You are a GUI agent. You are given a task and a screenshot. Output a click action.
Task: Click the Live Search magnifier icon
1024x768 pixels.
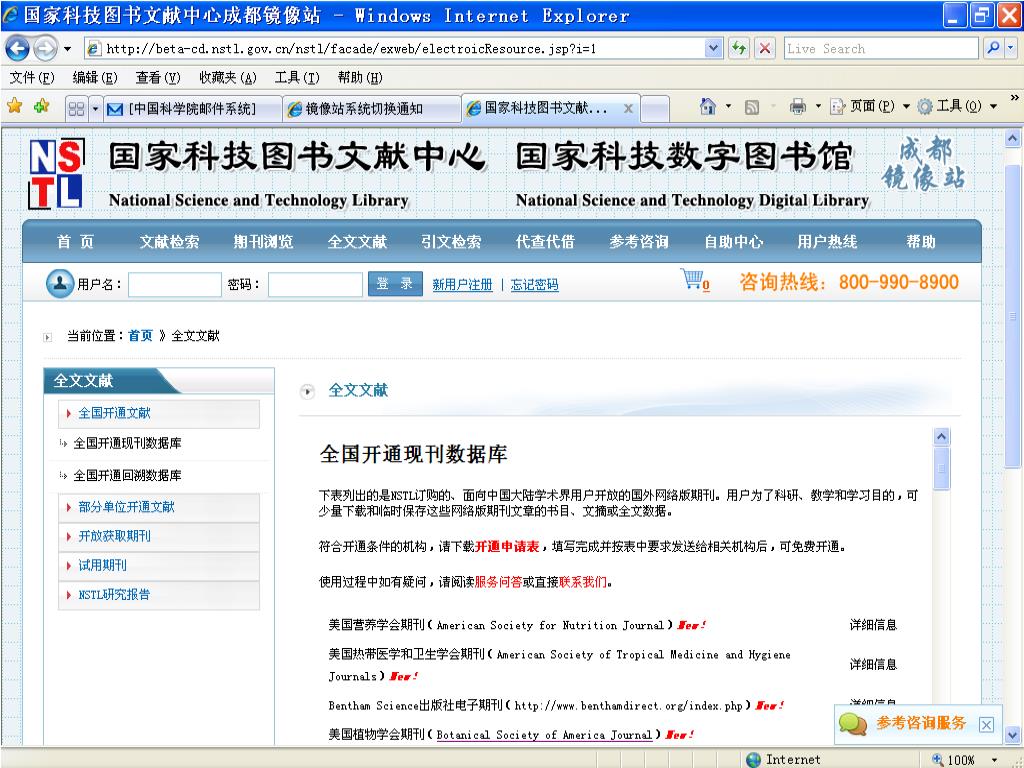(x=993, y=48)
